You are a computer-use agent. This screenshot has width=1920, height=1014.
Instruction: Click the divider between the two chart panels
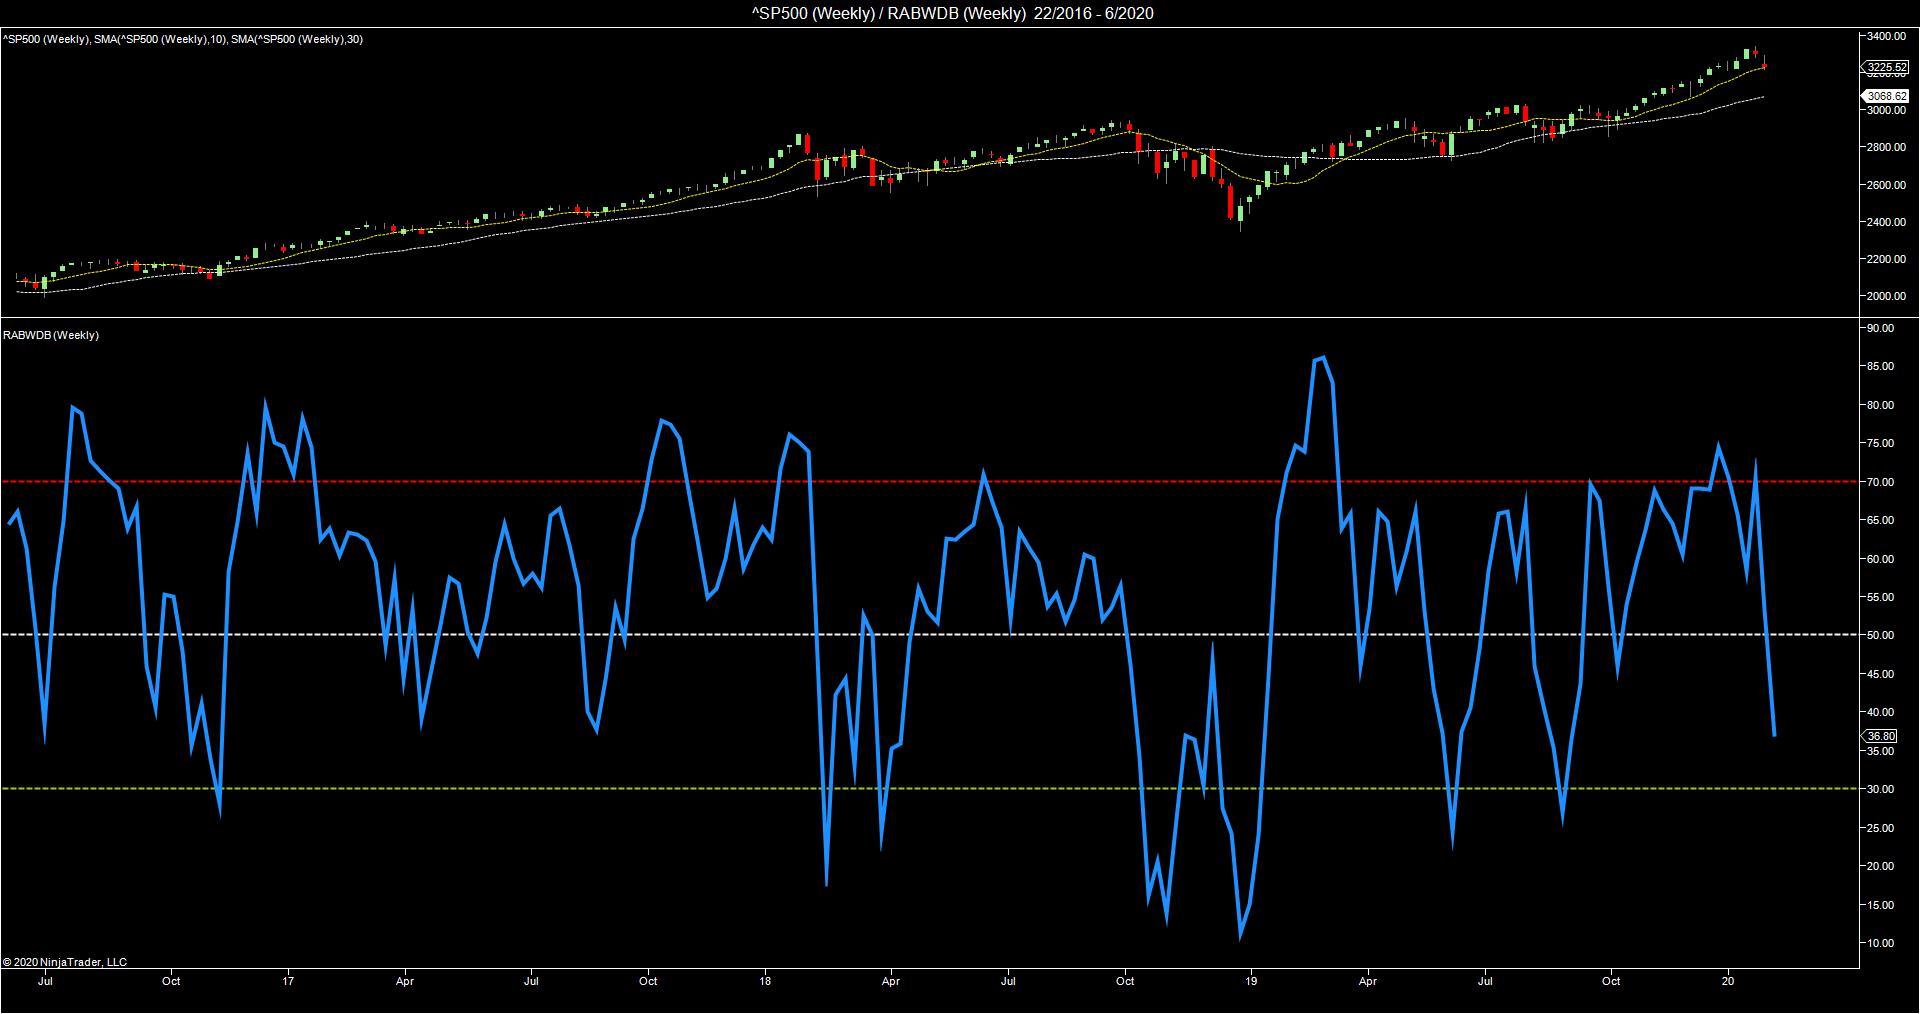point(930,318)
